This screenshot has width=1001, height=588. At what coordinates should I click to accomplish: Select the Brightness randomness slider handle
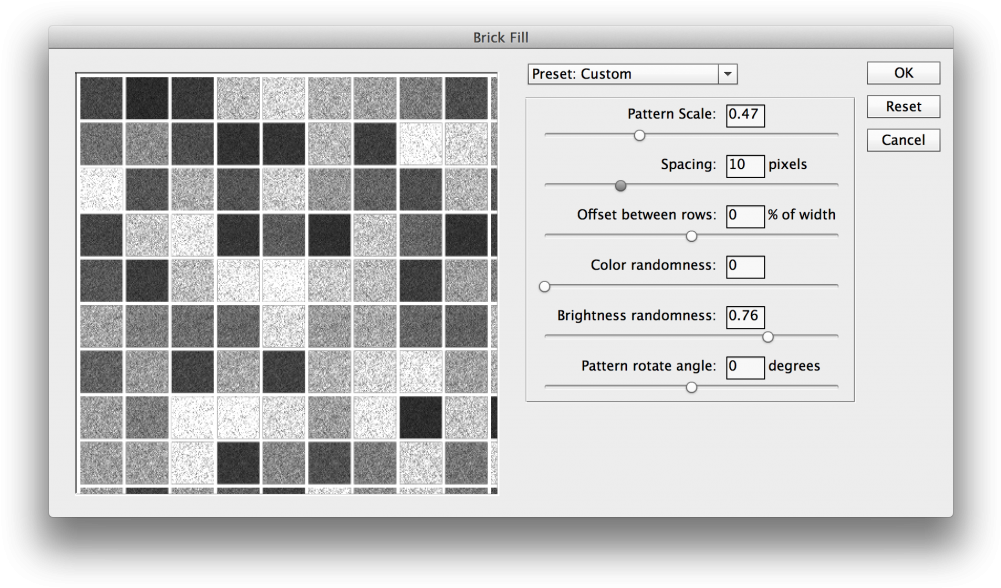pos(767,337)
